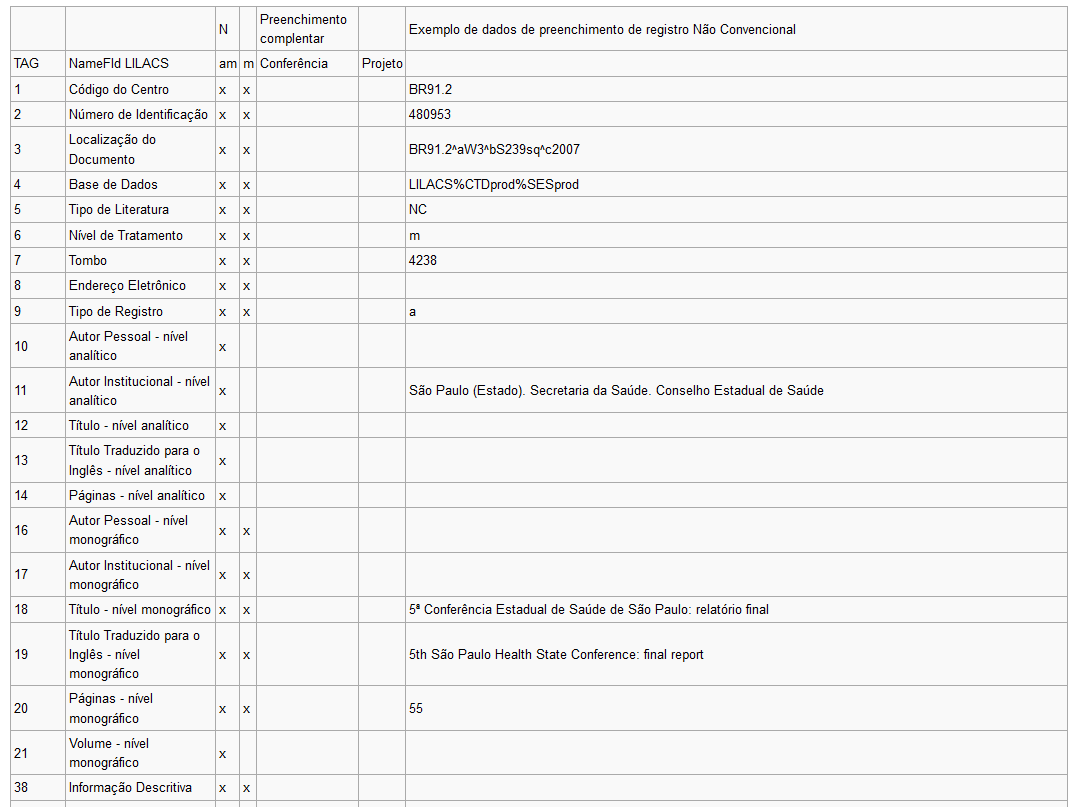The height and width of the screenshot is (807, 1075).
Task: Select the 'Informação Descritiva' row label
Action: (130, 788)
